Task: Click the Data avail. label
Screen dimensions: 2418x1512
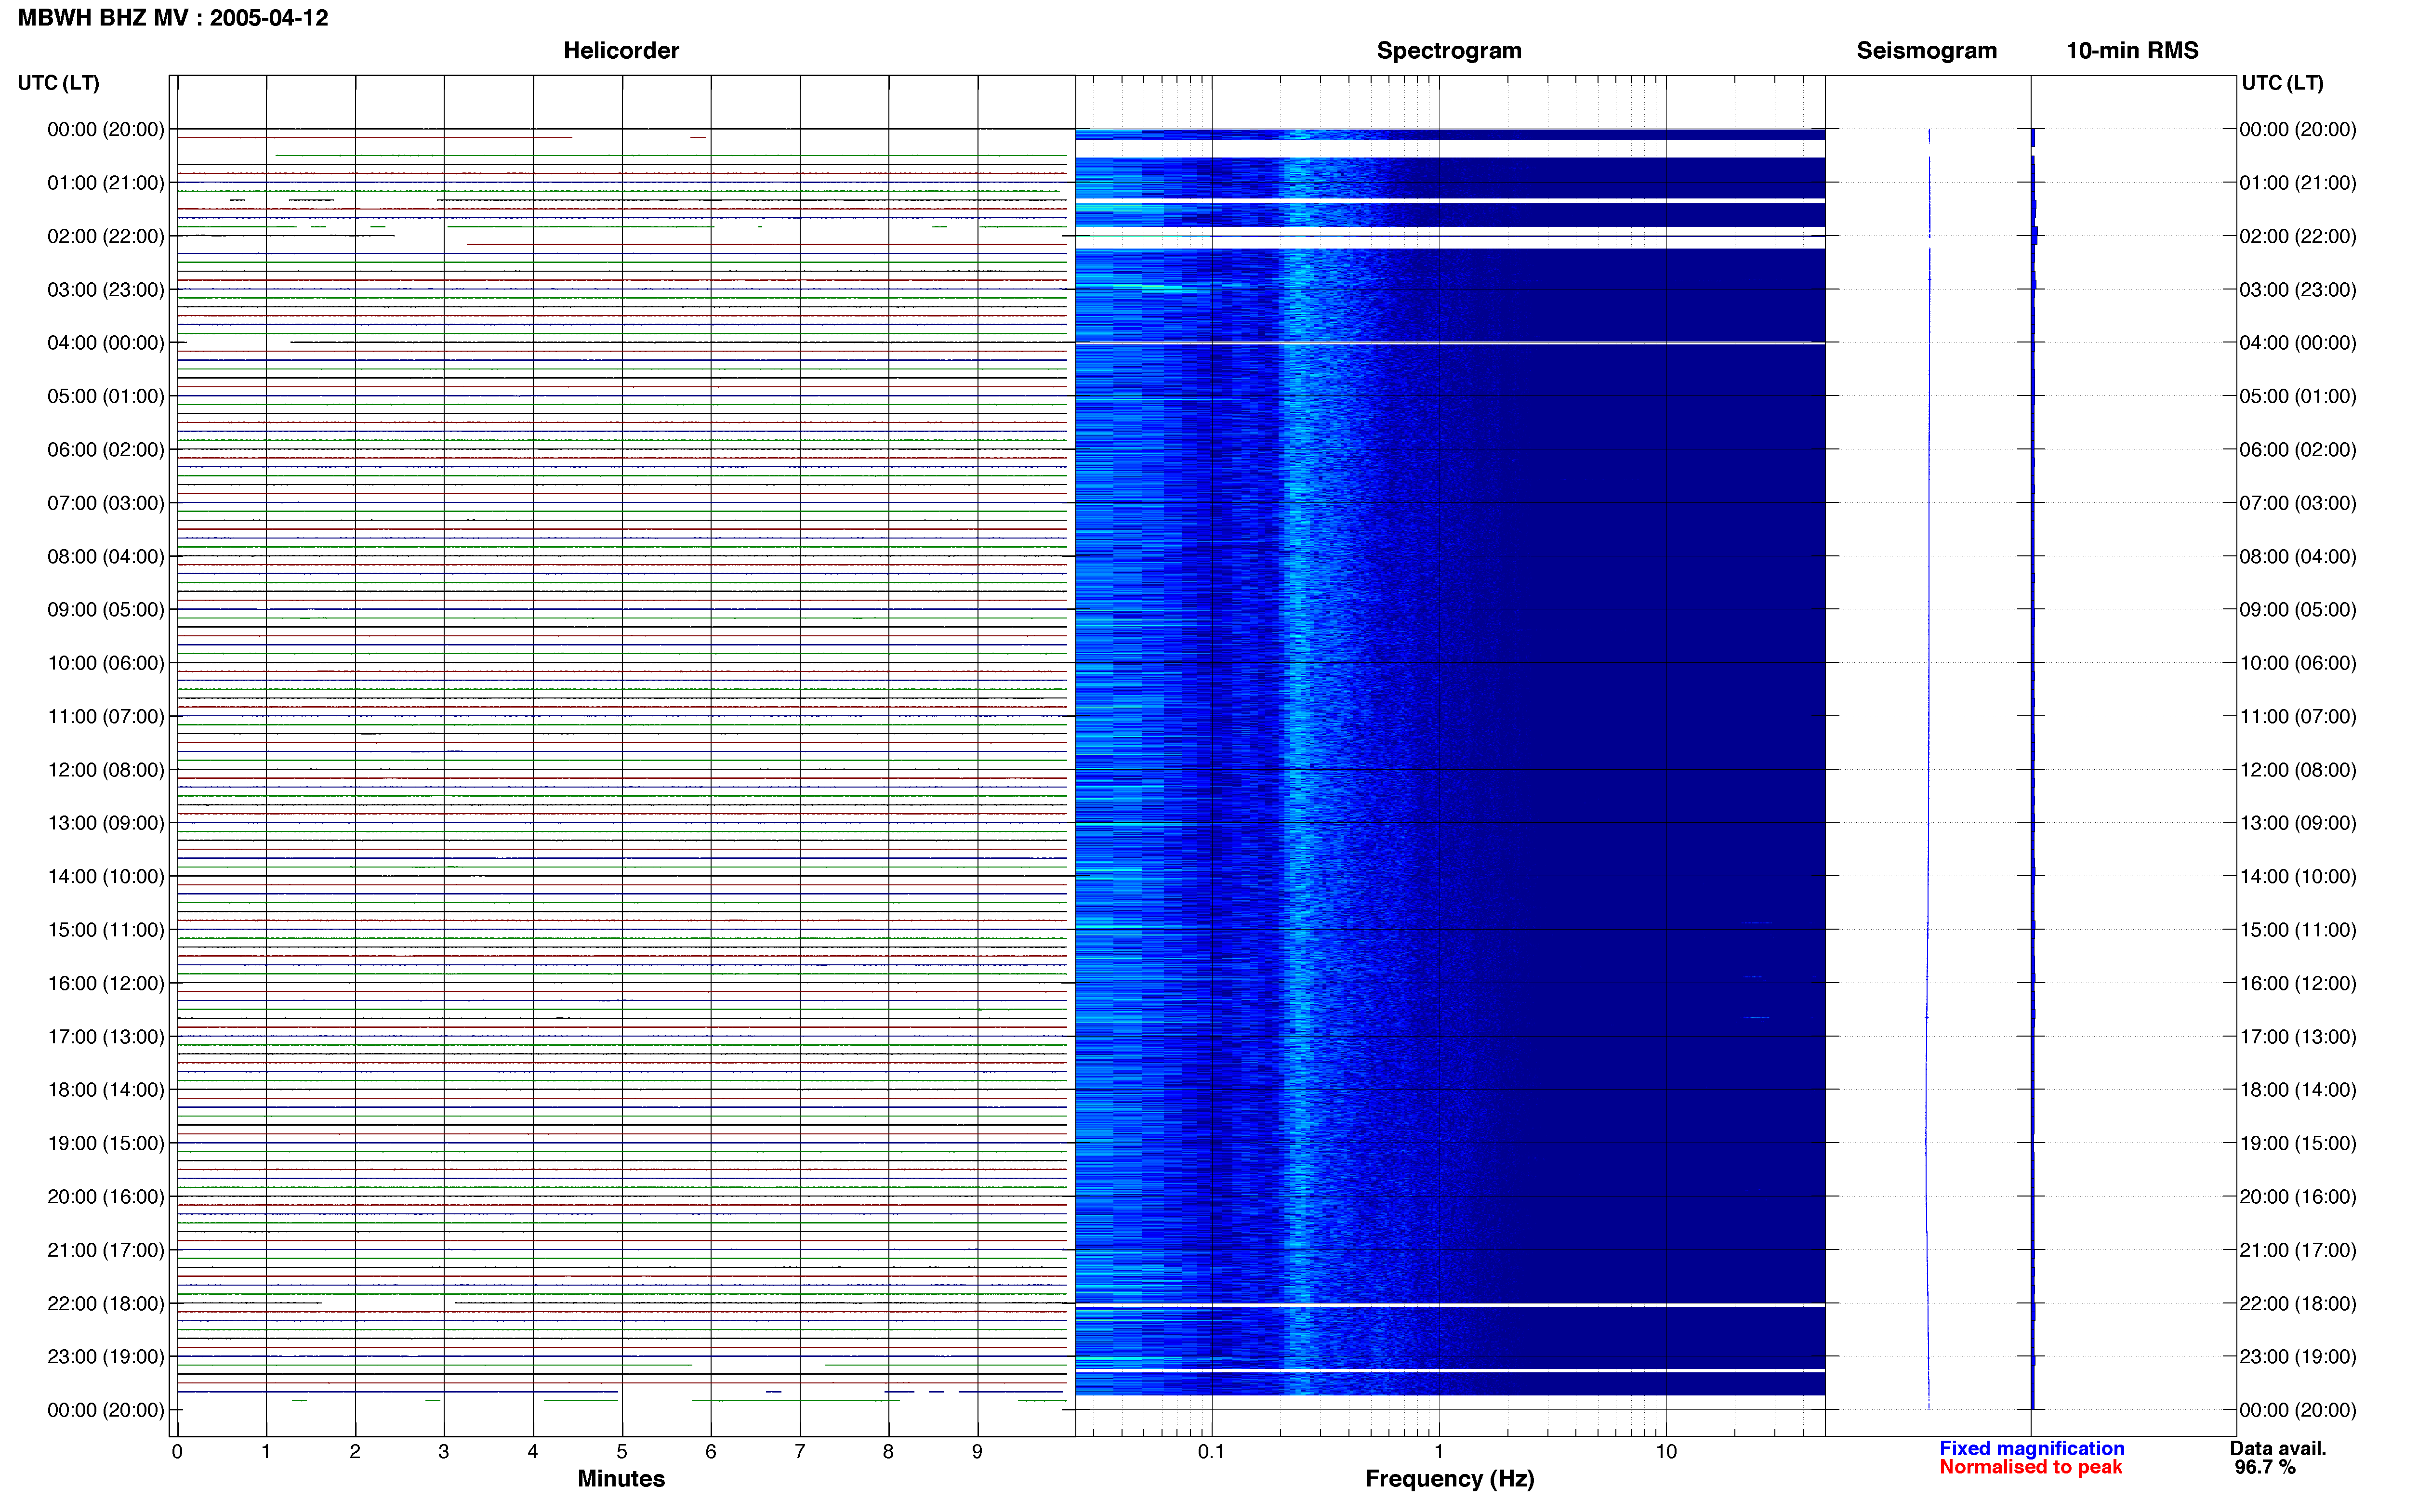Action: click(2278, 1448)
